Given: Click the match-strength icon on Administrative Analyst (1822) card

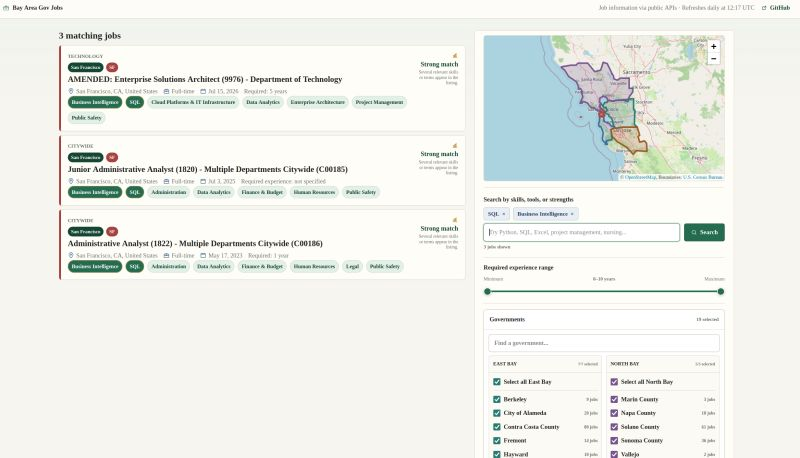Looking at the screenshot, I should 455,220.
